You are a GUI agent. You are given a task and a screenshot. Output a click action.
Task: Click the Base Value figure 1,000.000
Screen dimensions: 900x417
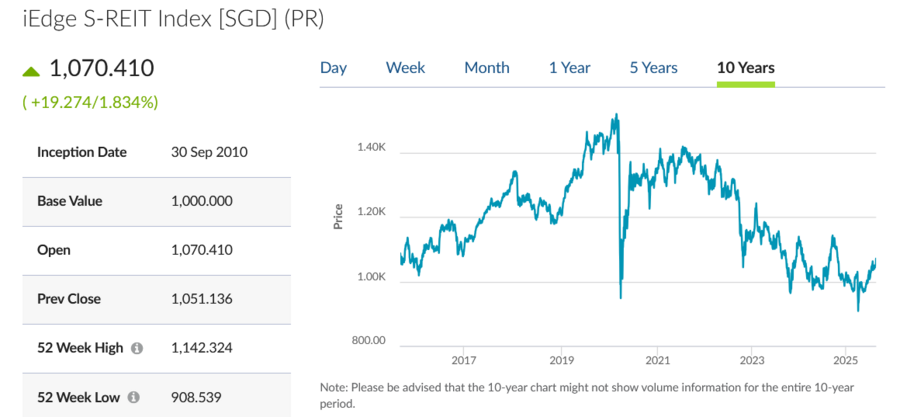(x=202, y=201)
